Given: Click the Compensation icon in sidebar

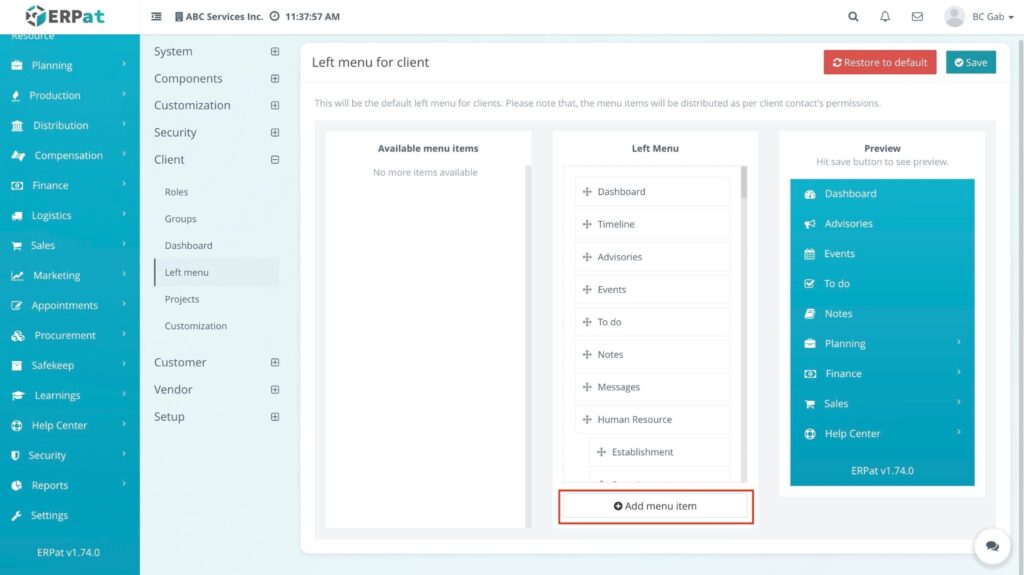Looking at the screenshot, I should 18,156.
